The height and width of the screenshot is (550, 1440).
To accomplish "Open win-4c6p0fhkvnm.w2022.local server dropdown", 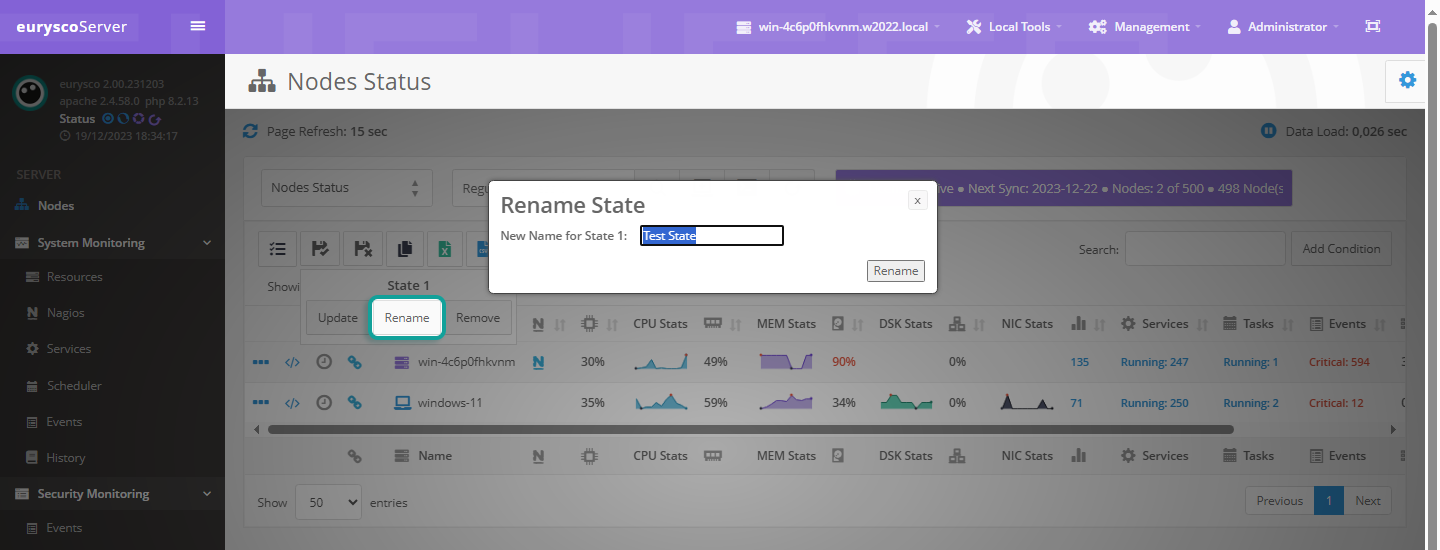I will tap(838, 27).
